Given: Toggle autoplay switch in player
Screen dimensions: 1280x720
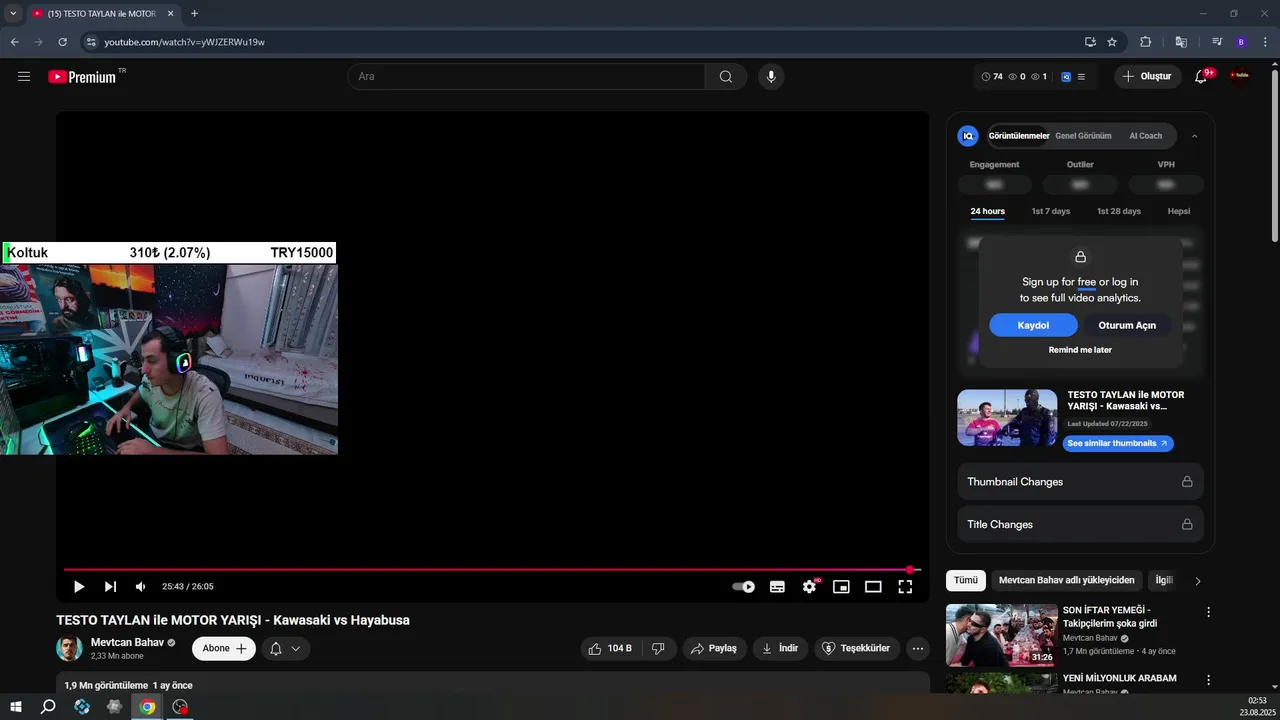Looking at the screenshot, I should tap(743, 587).
